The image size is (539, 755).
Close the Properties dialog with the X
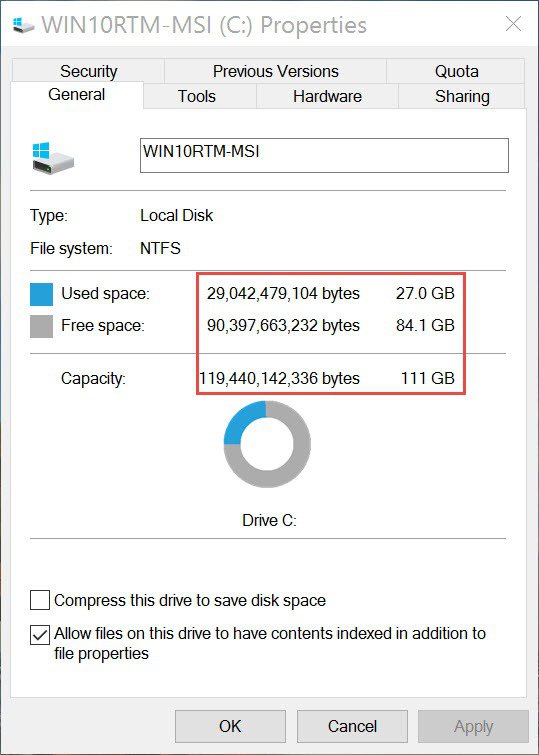pos(513,24)
